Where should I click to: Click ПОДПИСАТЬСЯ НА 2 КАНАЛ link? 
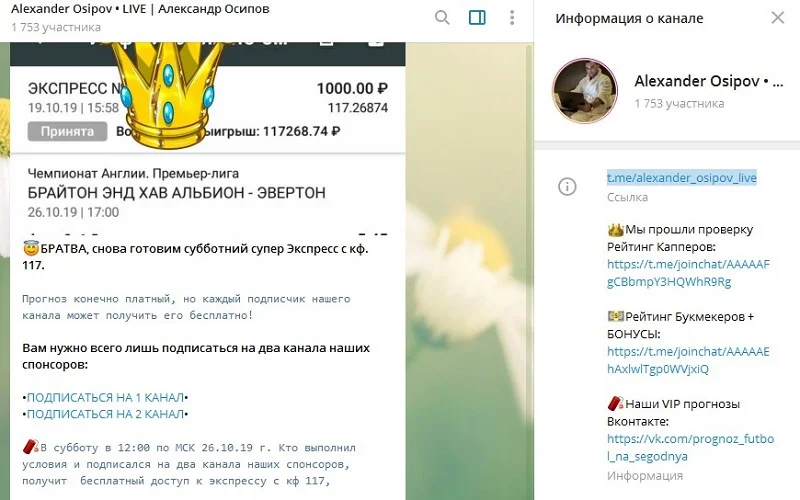tap(105, 414)
